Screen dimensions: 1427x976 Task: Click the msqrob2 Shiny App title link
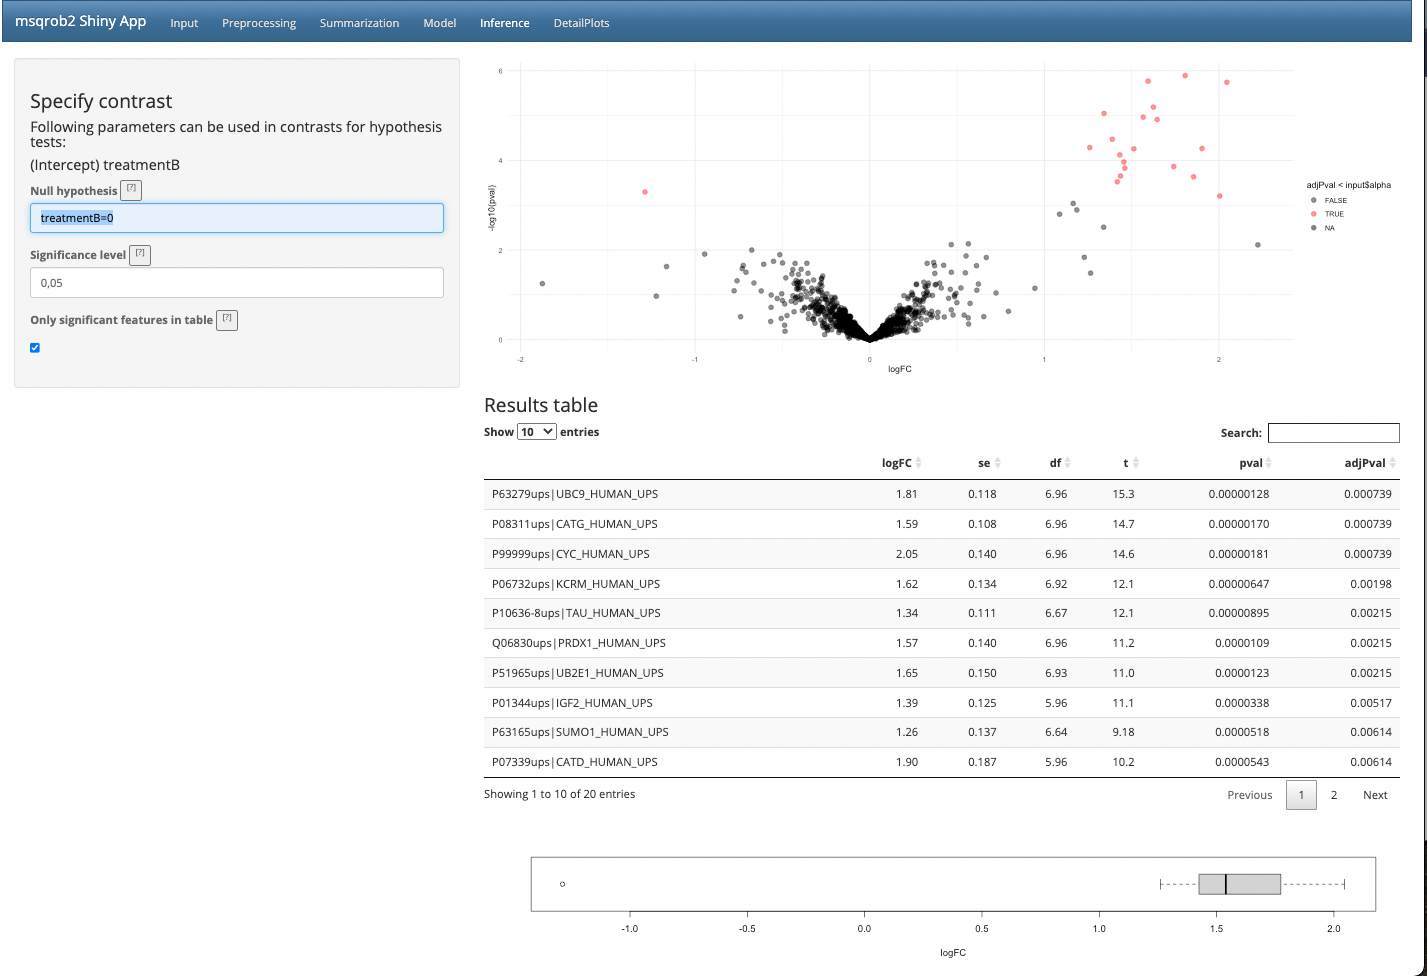point(81,21)
